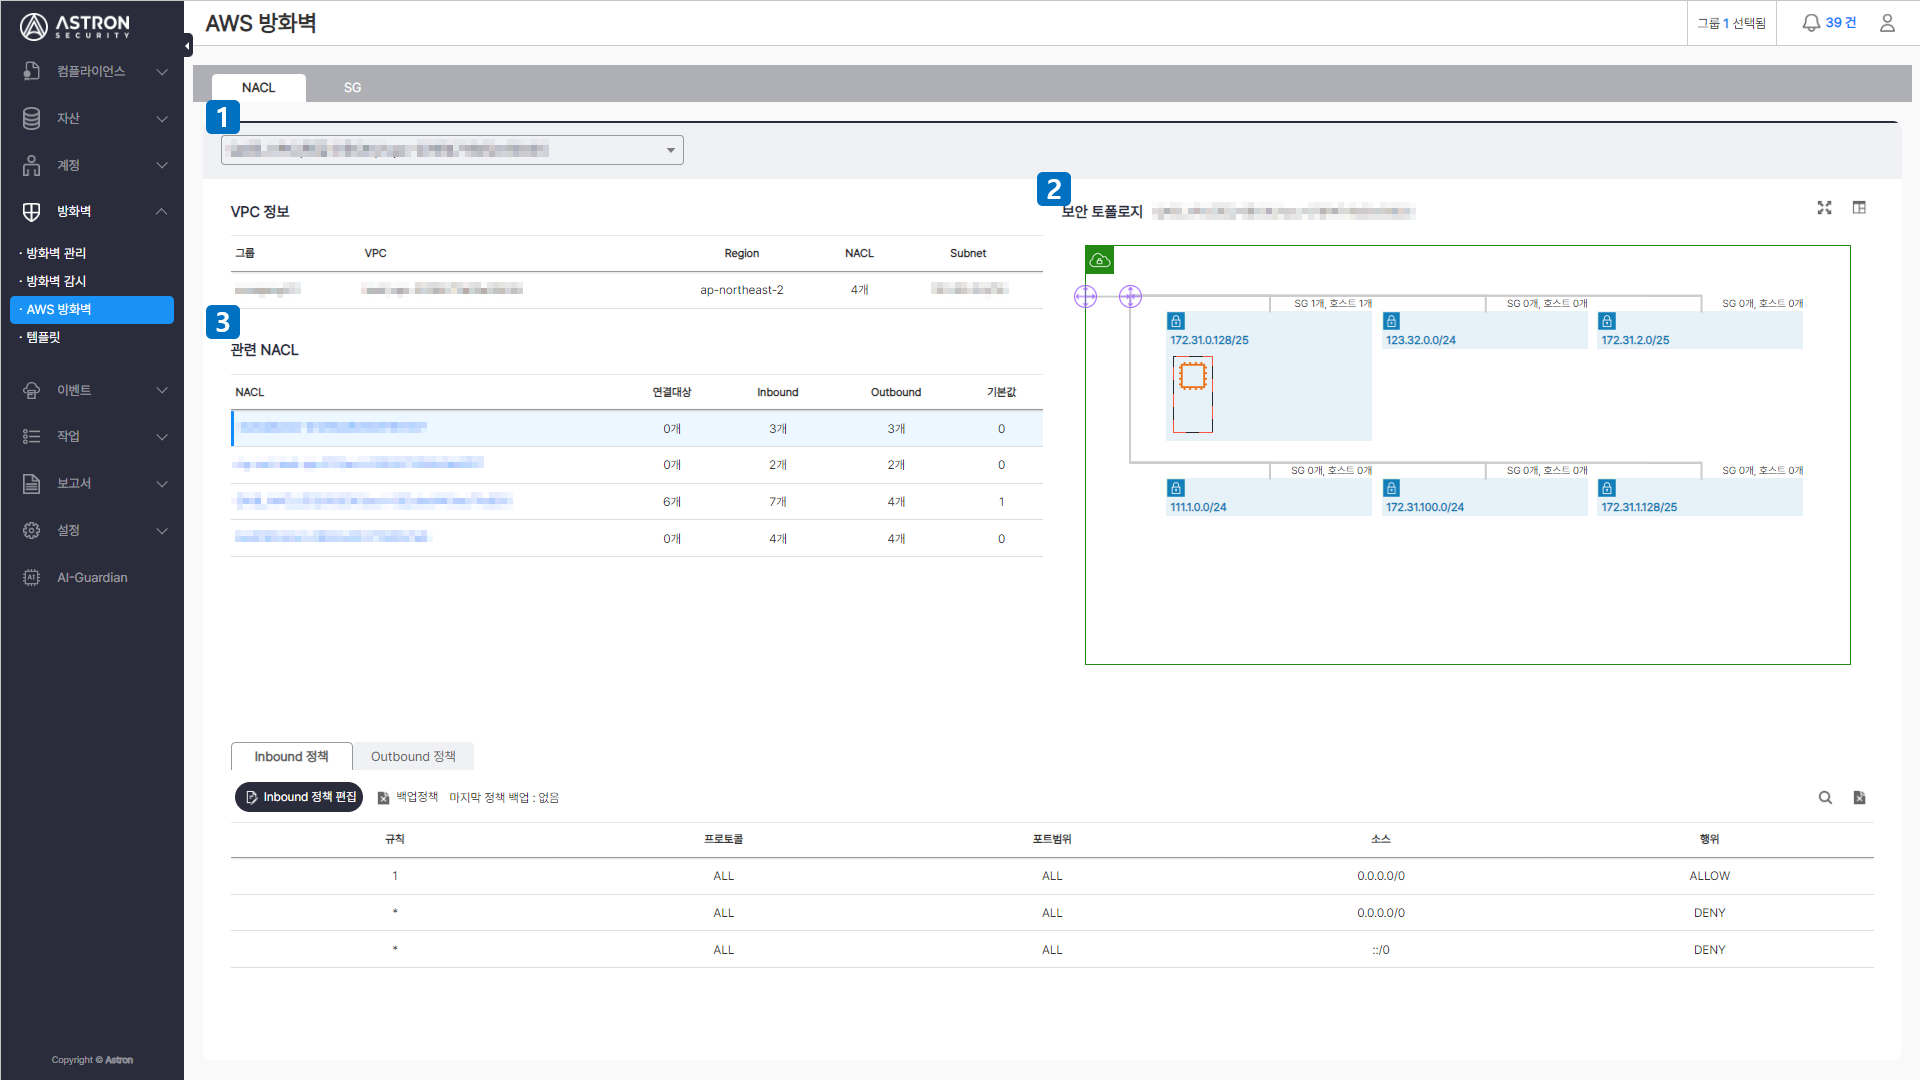
Task: Switch to Outbound 정책 tab
Action: tap(413, 757)
